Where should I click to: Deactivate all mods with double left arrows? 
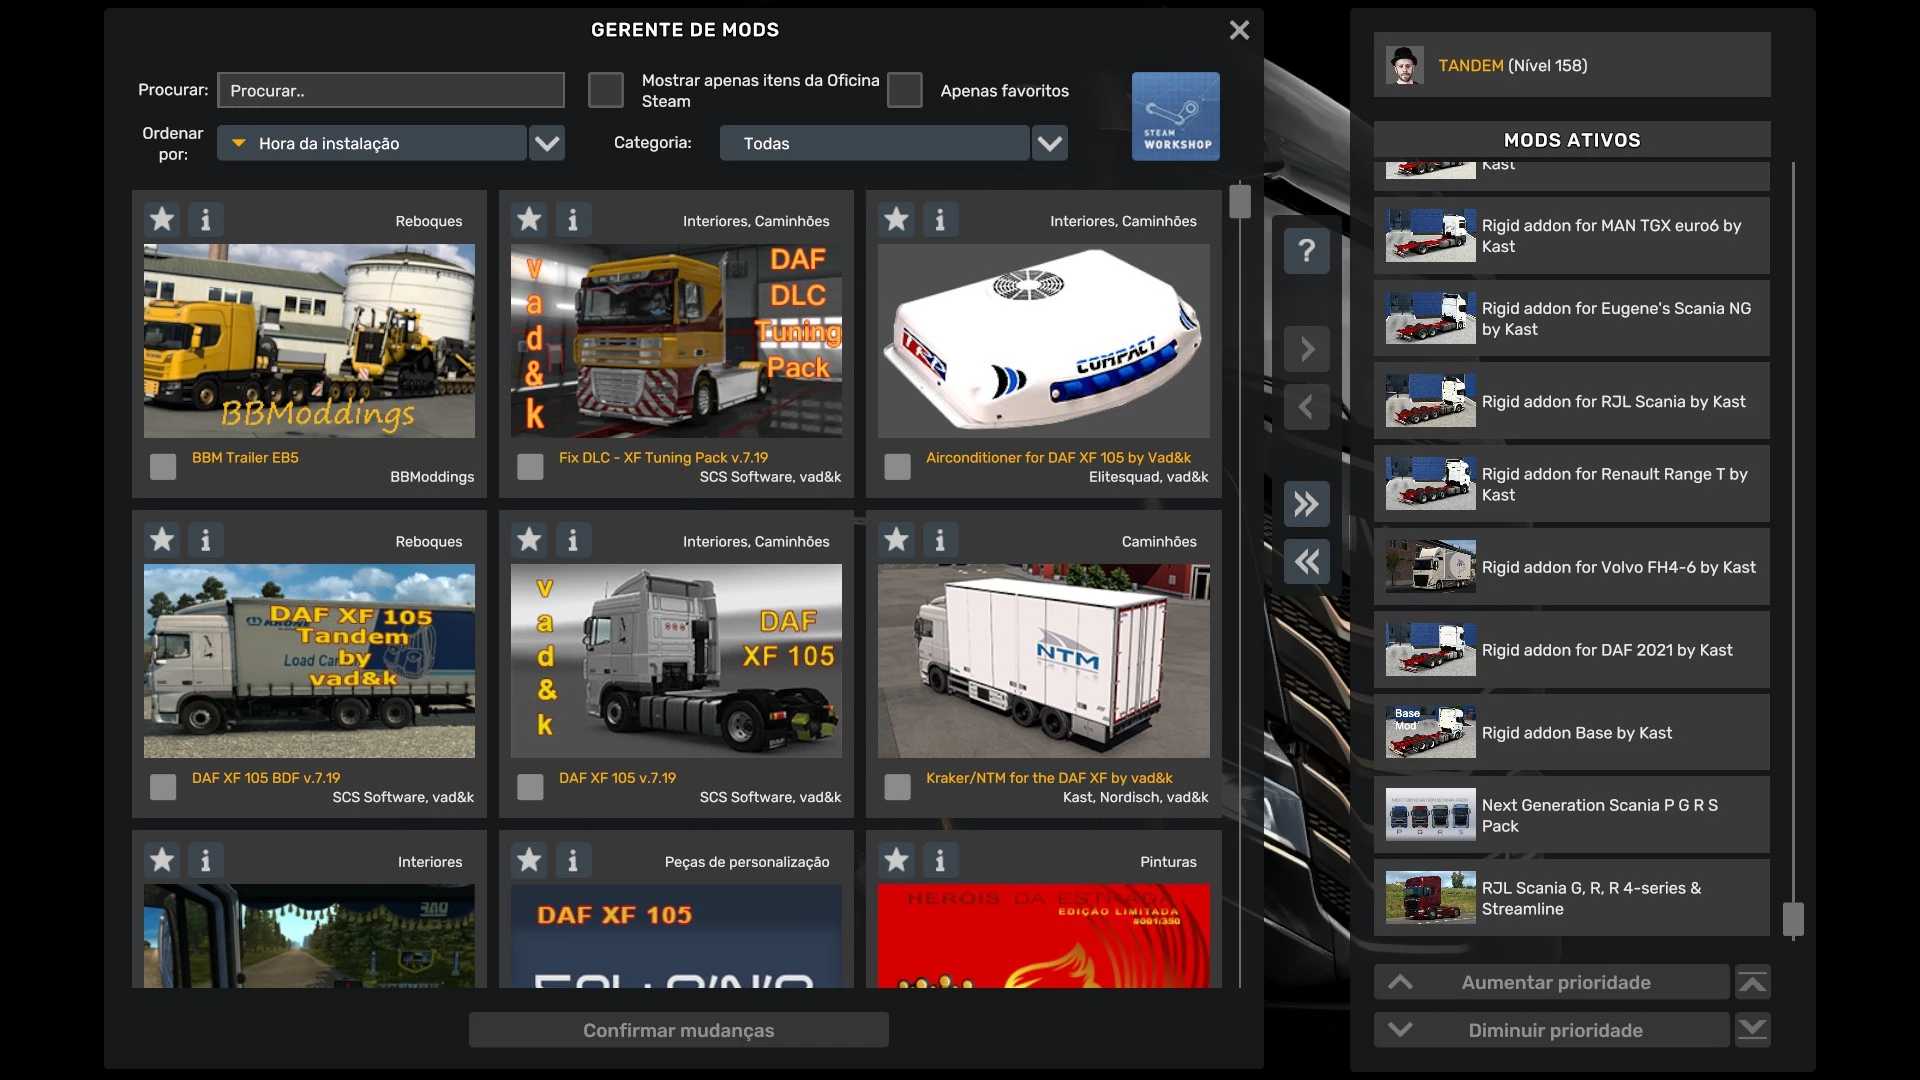coord(1306,562)
